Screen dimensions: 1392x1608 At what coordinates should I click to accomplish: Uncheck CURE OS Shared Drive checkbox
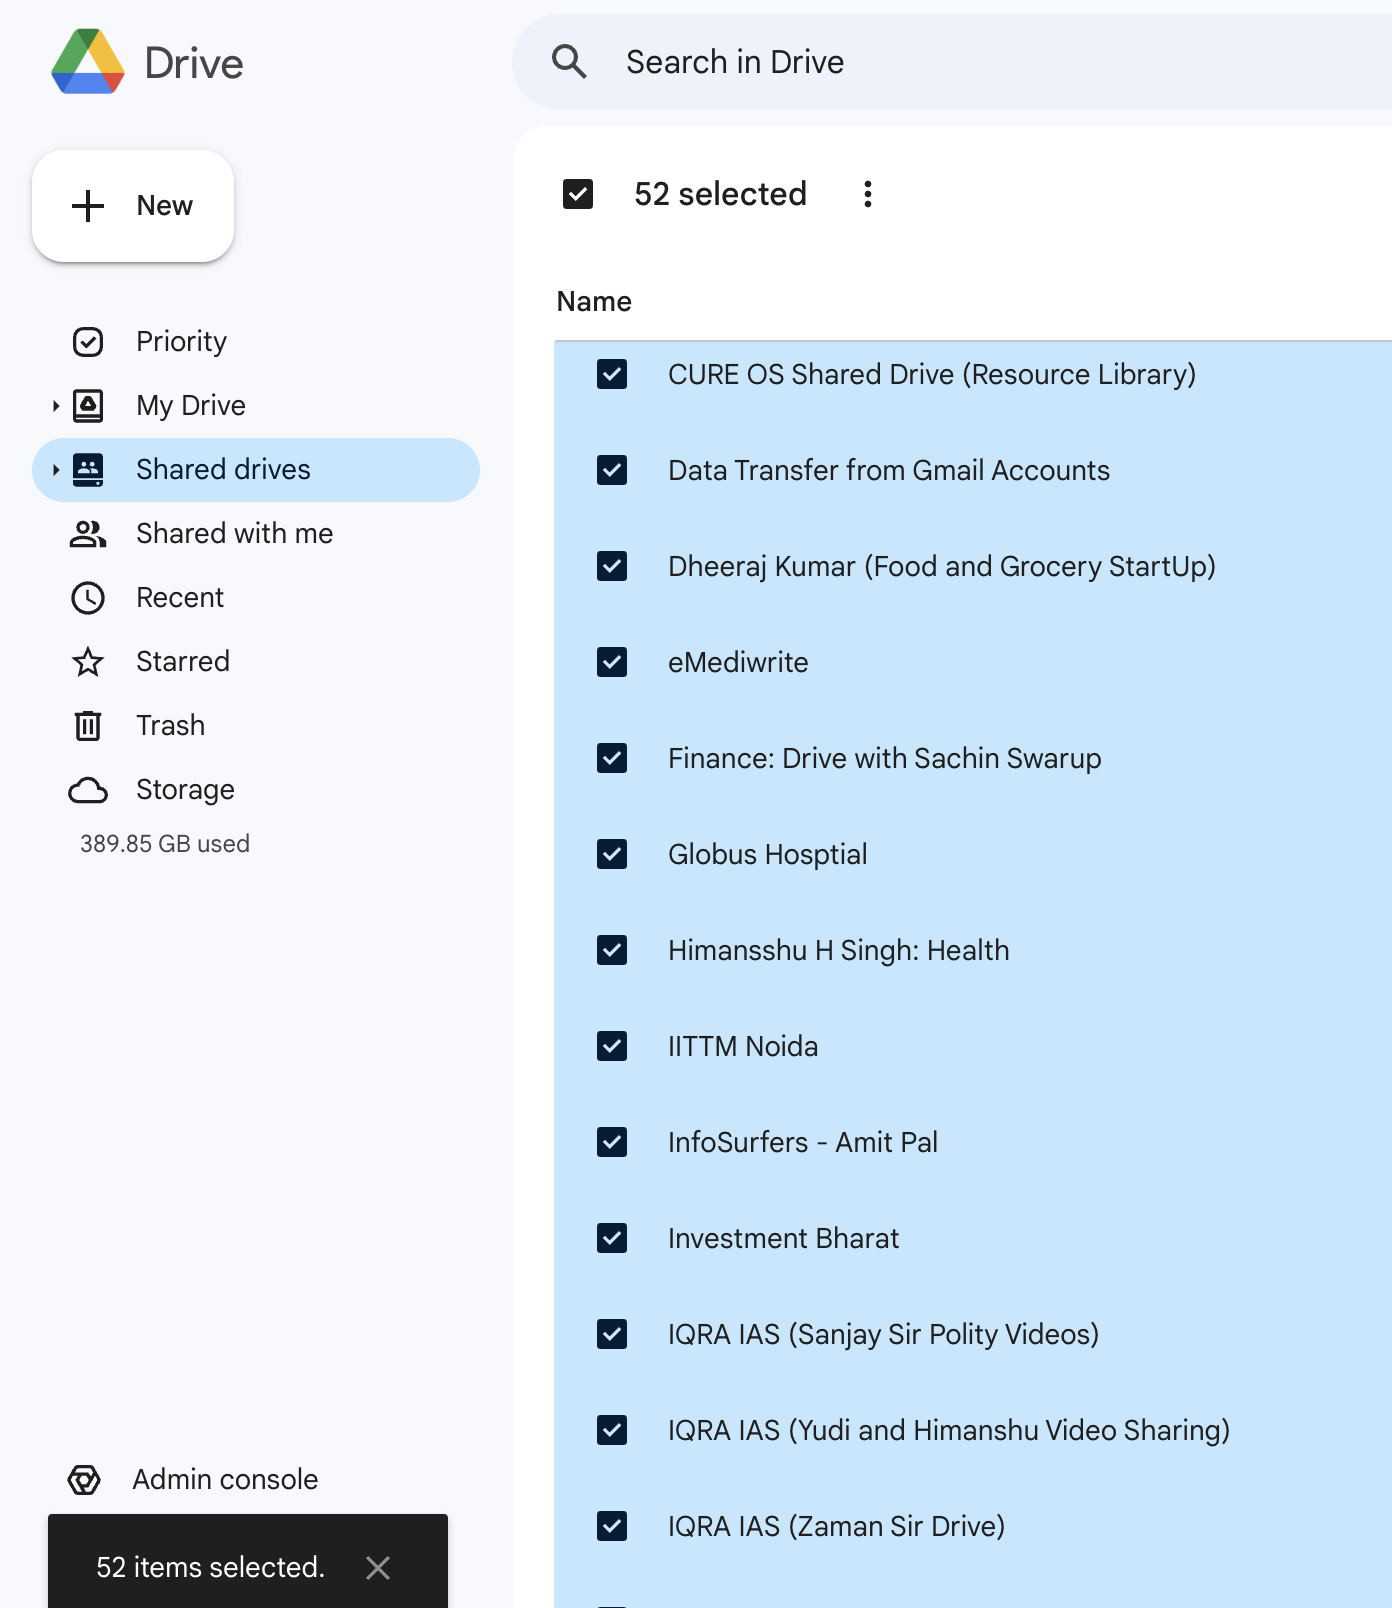[612, 374]
